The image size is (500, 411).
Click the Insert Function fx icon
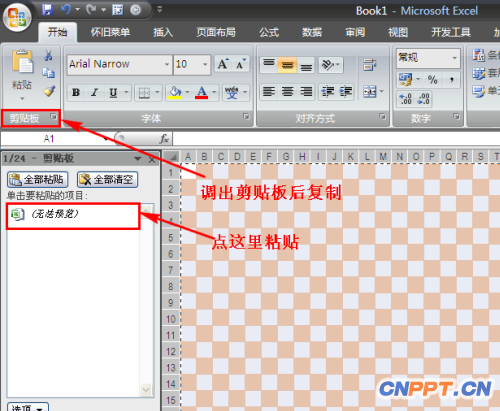pos(164,139)
